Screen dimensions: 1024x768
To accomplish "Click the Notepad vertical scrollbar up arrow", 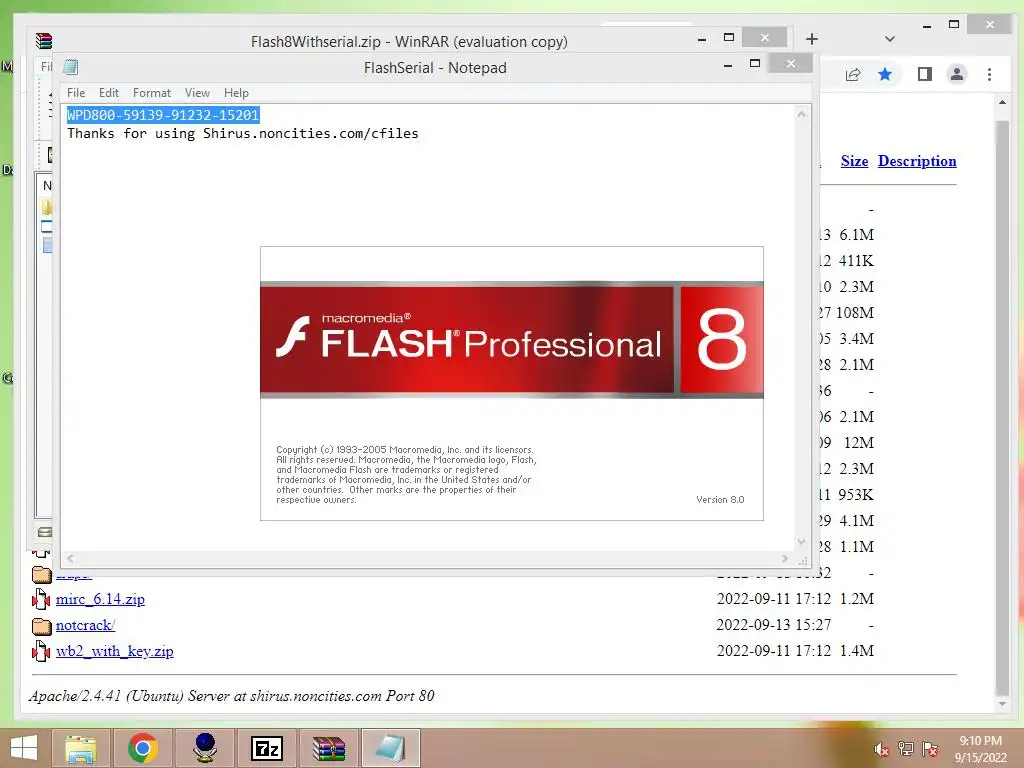I will [x=802, y=114].
